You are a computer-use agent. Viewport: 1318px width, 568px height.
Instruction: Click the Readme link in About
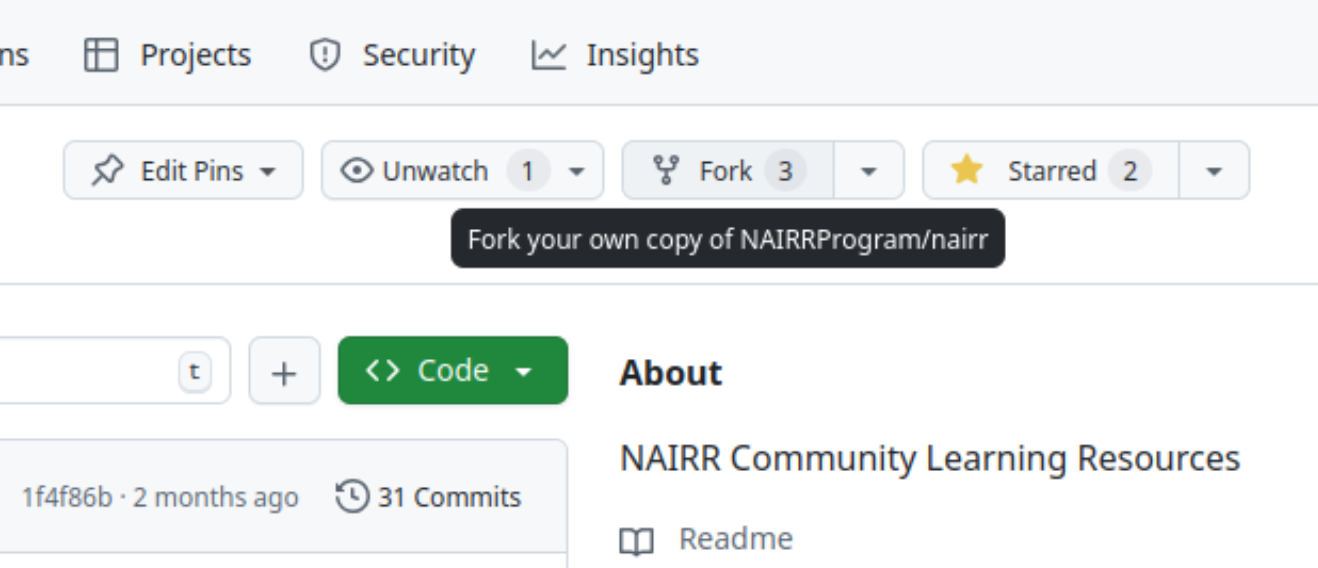[x=735, y=539]
